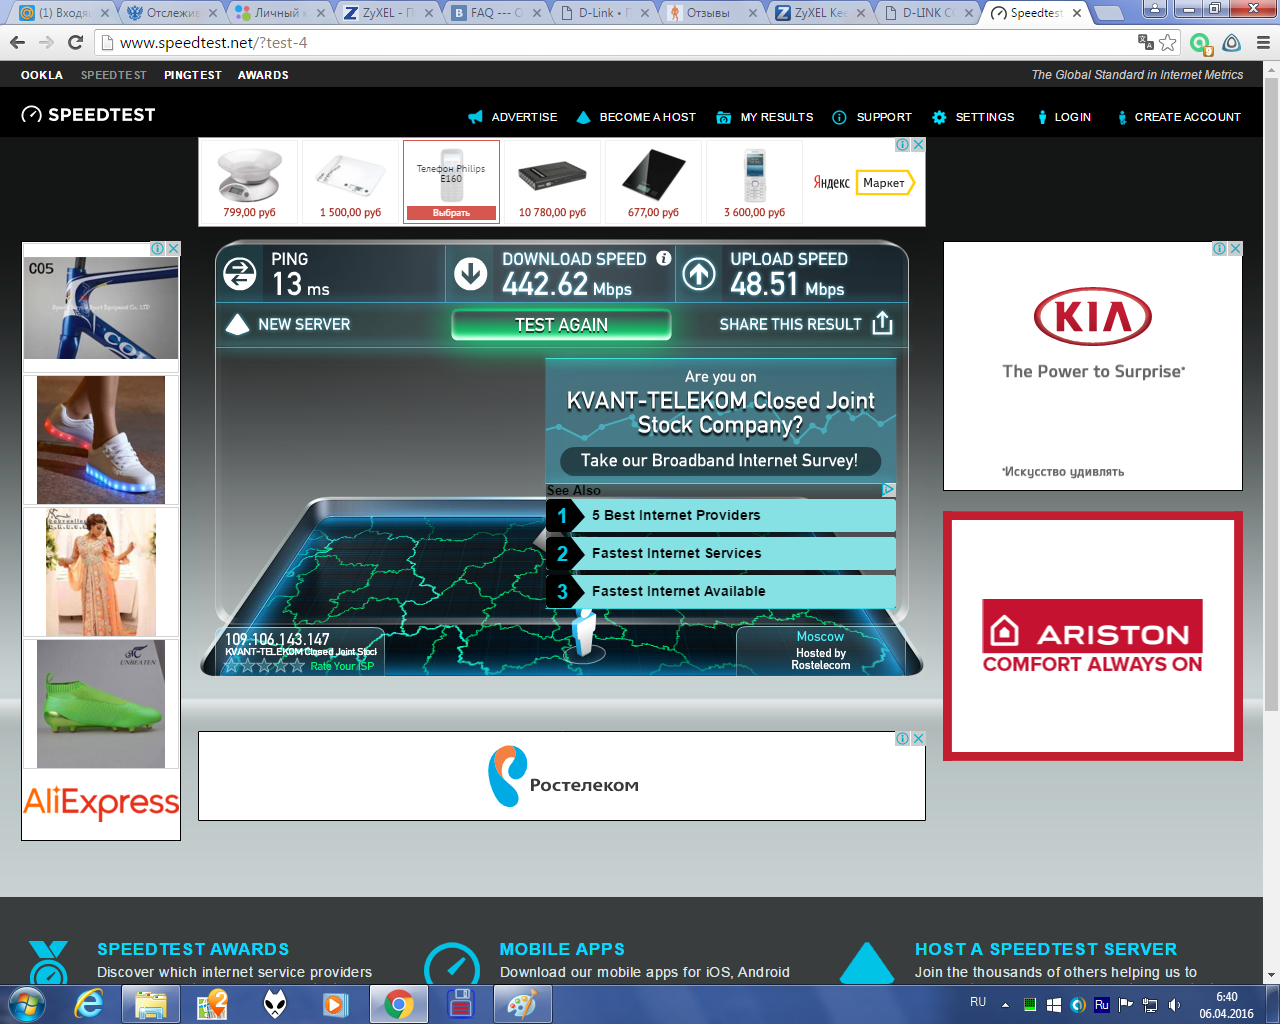The width and height of the screenshot is (1280, 1024).
Task: Open the Chrome hamburger menu
Action: [x=1263, y=43]
